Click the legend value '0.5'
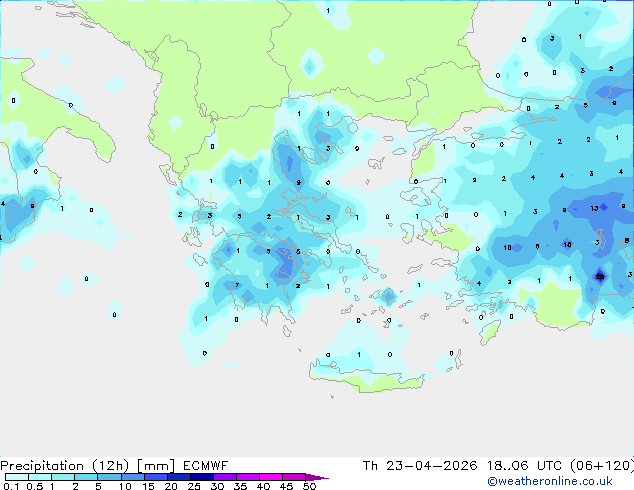 (x=34, y=486)
